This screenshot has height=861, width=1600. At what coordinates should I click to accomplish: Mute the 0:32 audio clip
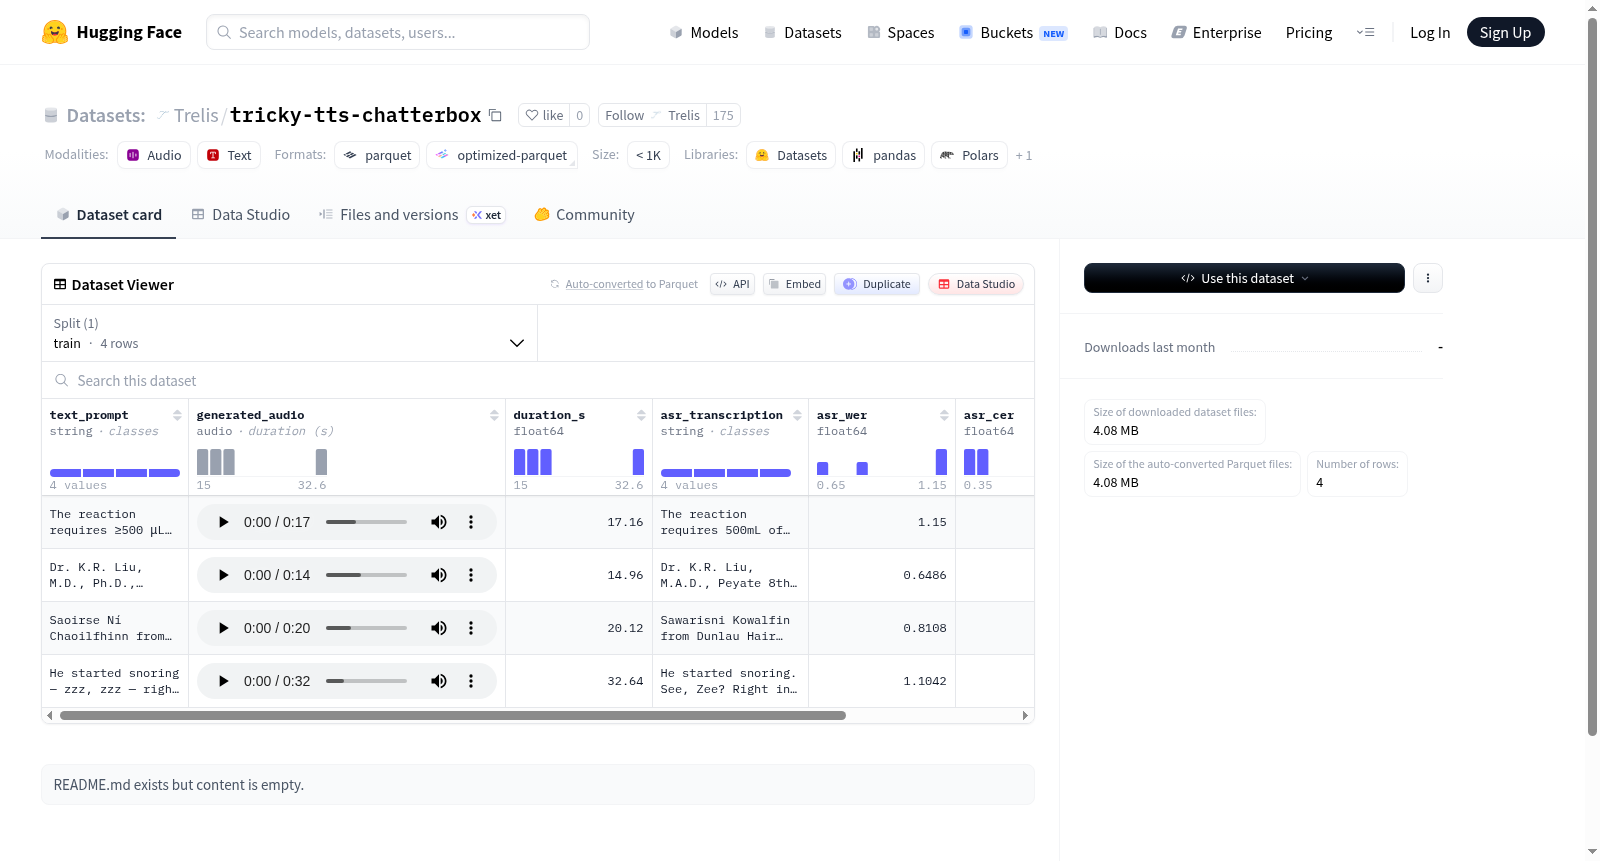[439, 681]
